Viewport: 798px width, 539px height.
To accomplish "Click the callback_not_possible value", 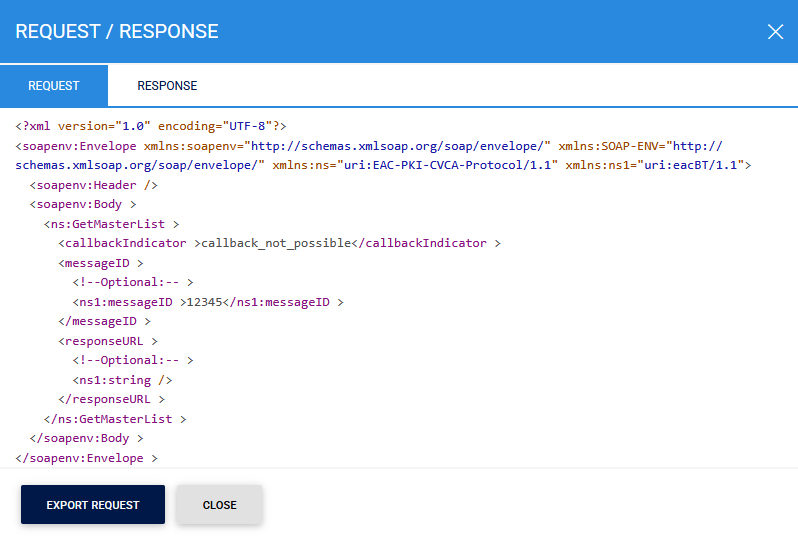I will click(x=276, y=243).
